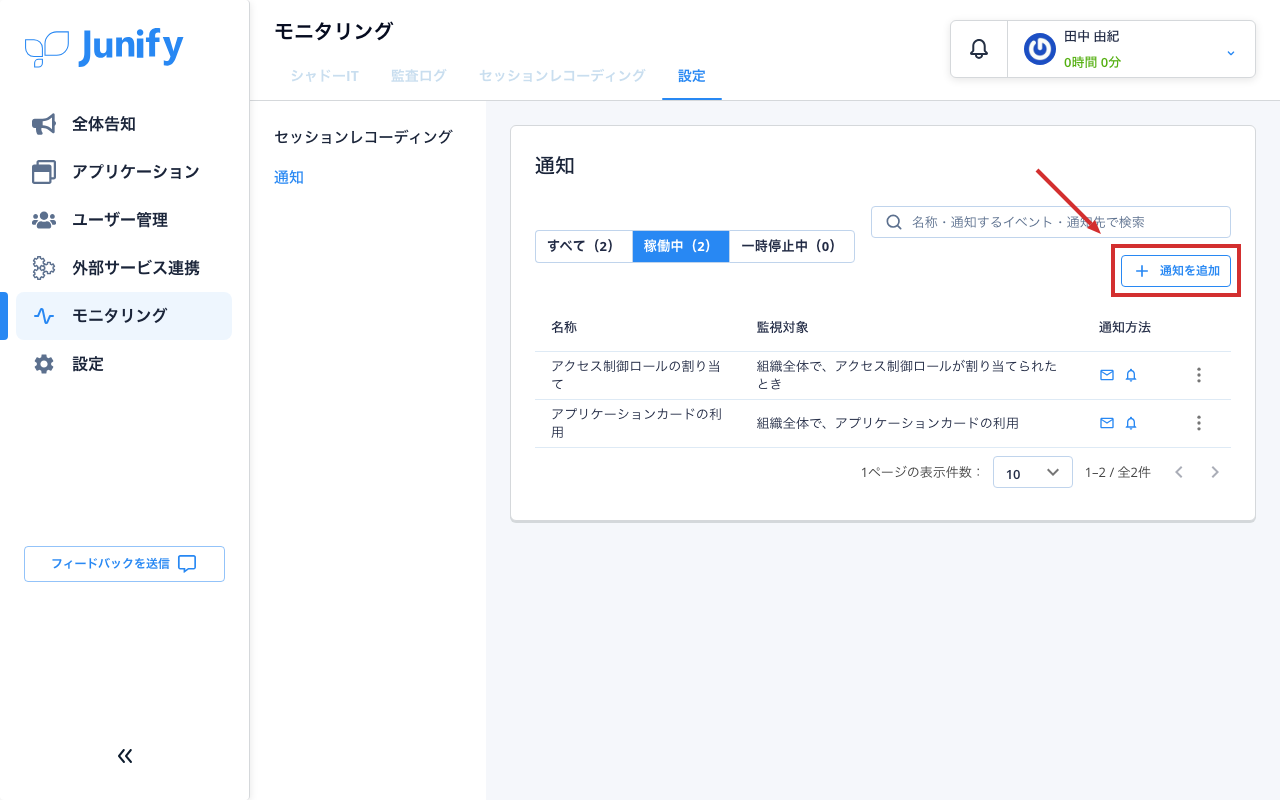Click the アプリケーション window icon

click(44, 172)
